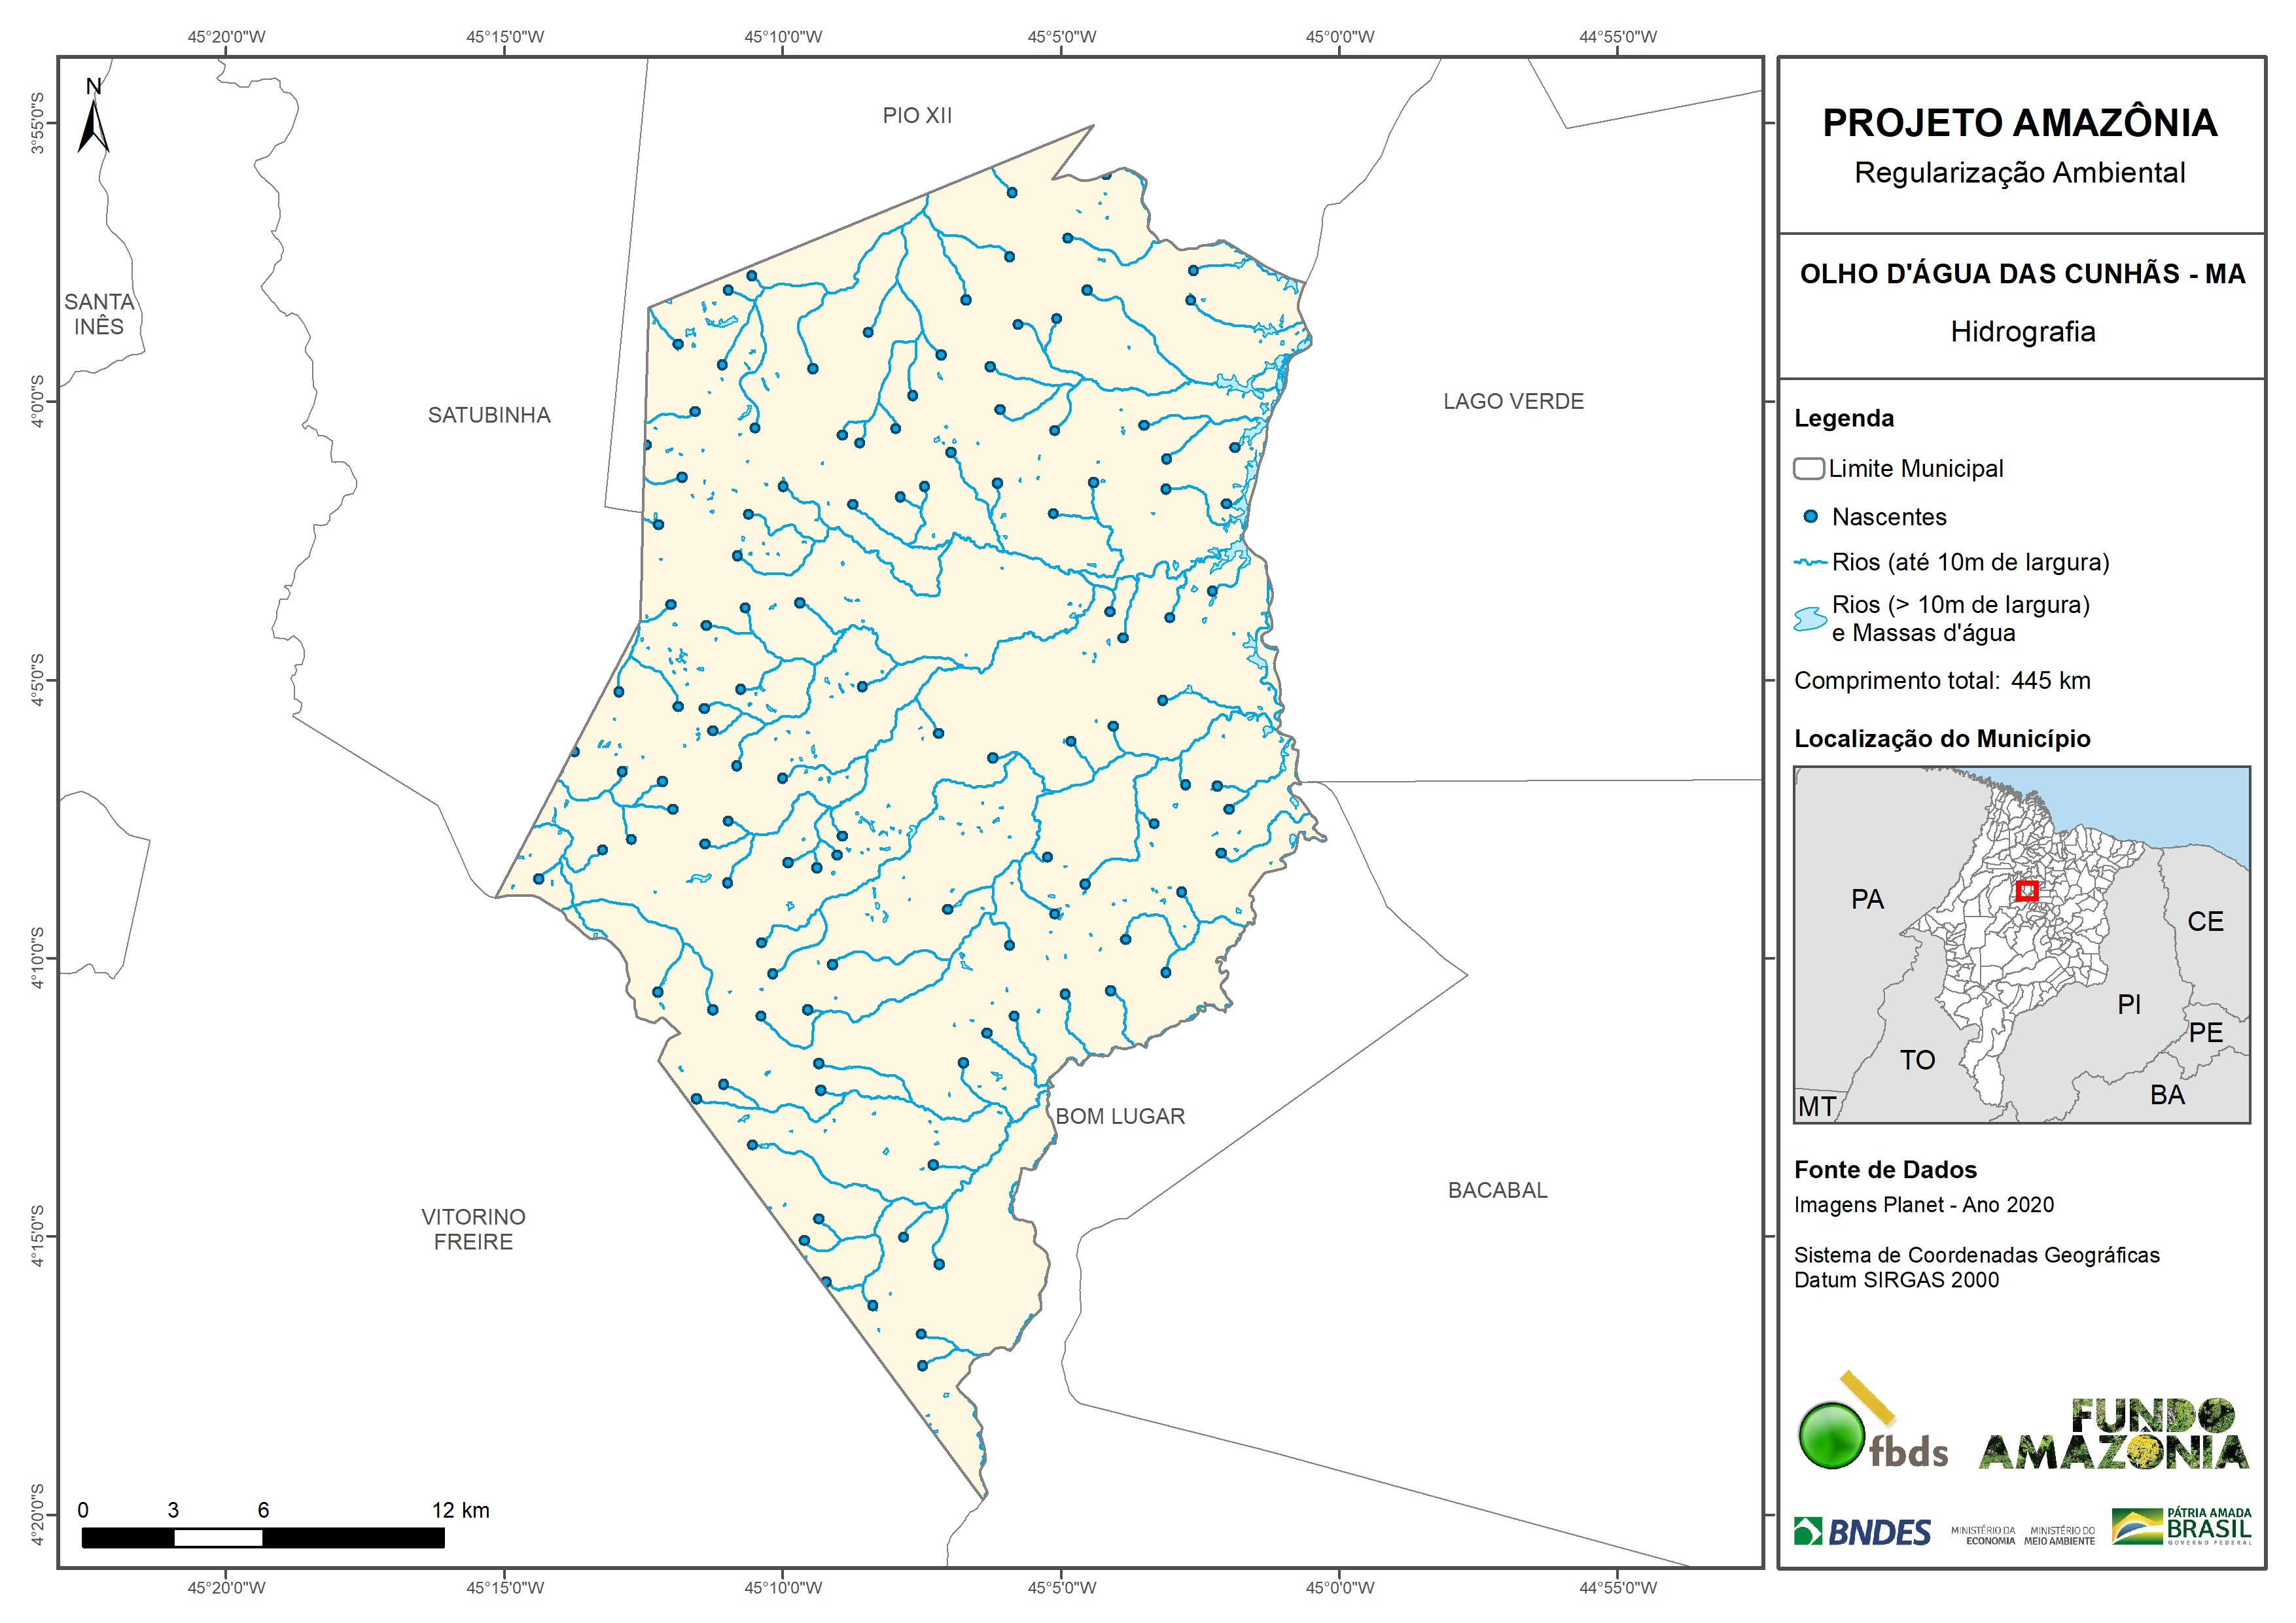The image size is (2296, 1623).
Task: Click the BNDES logo
Action: (1862, 1532)
